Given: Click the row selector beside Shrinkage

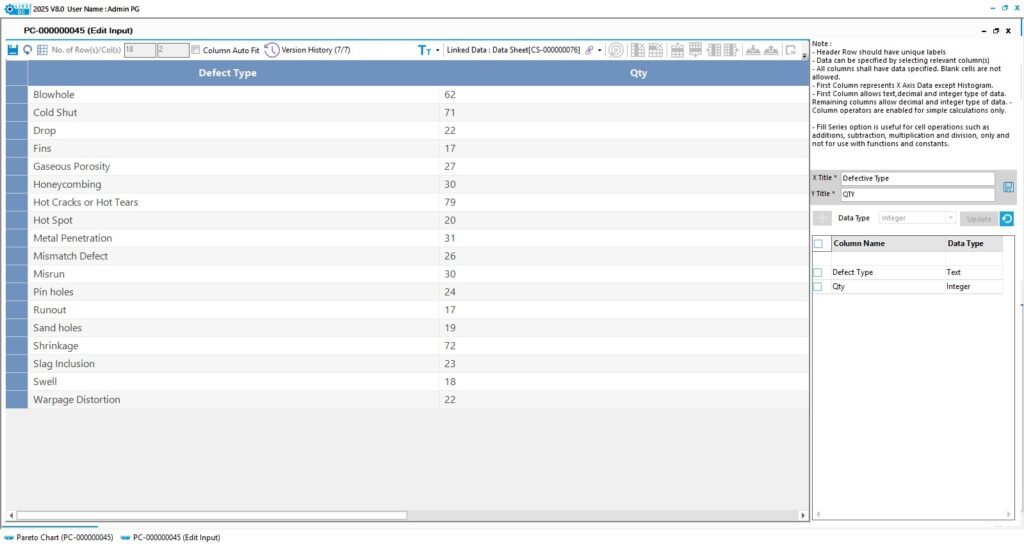Looking at the screenshot, I should [17, 346].
